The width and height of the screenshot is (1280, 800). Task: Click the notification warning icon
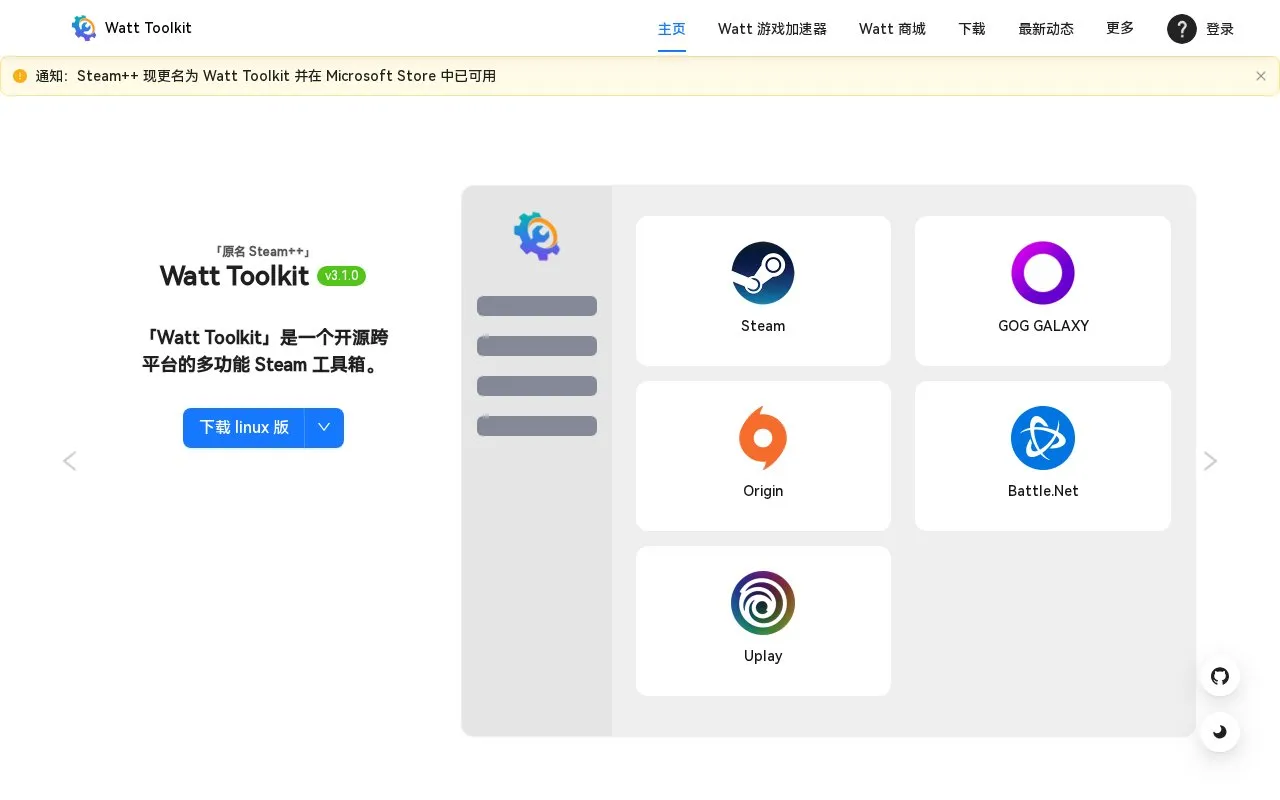[20, 76]
